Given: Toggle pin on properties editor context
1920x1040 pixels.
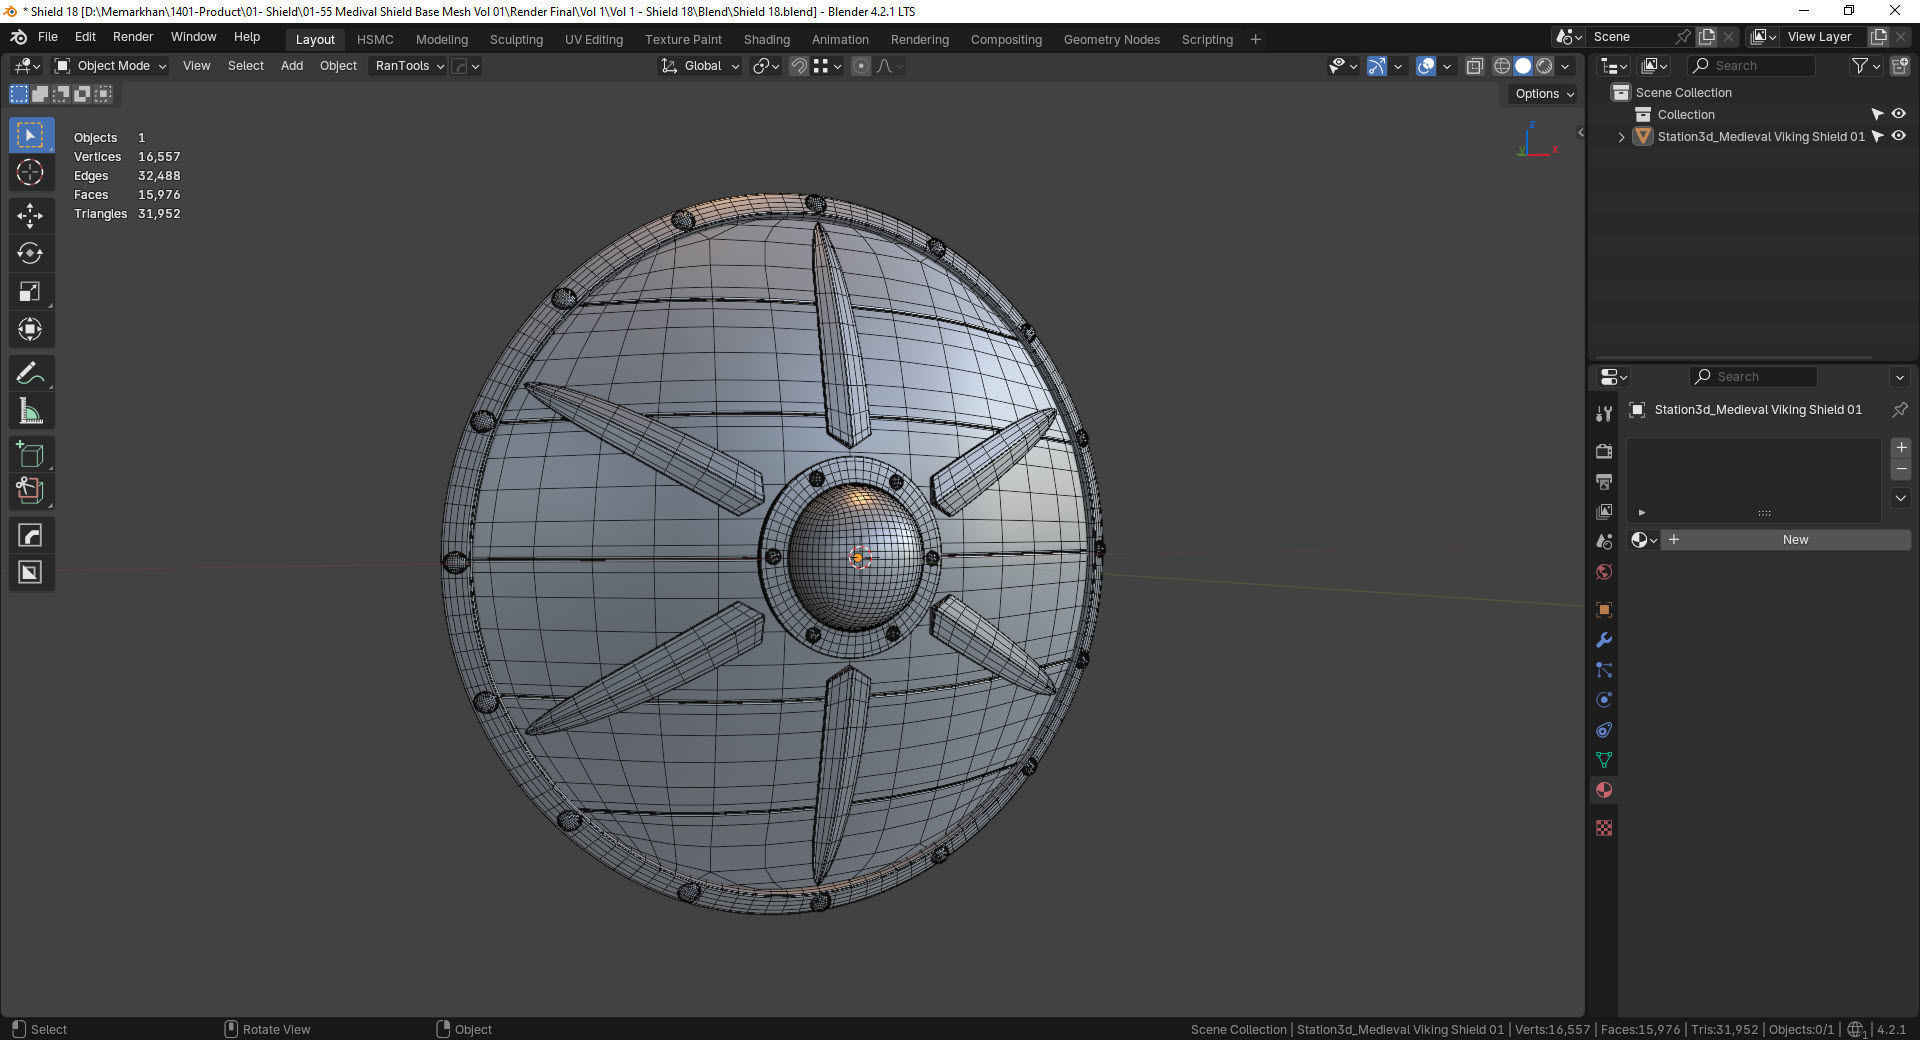Looking at the screenshot, I should click(1899, 410).
